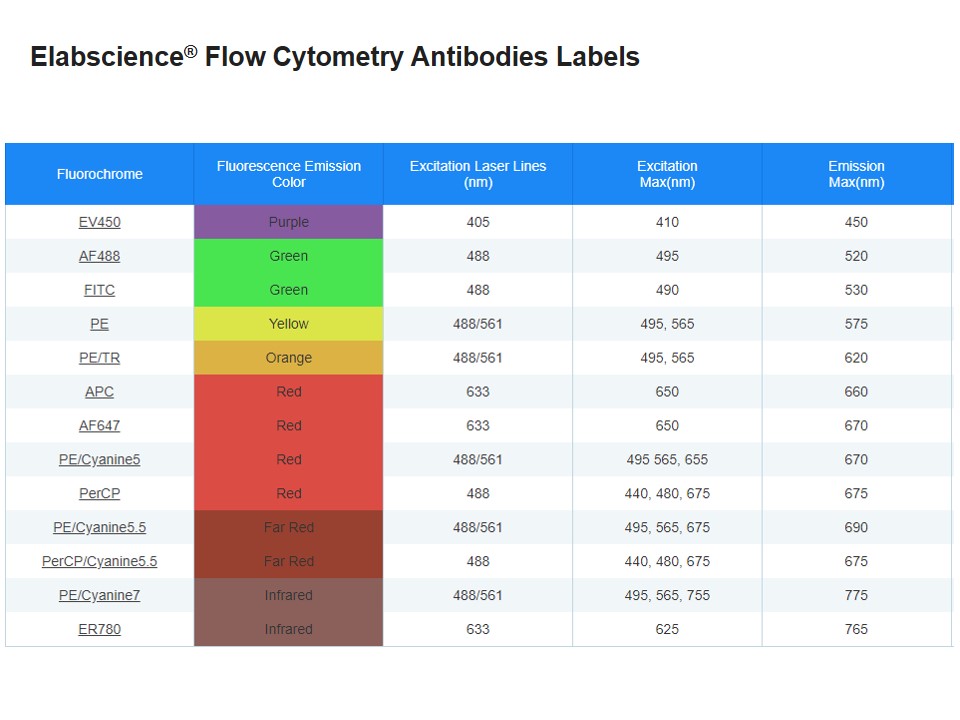Click the APC fluorochrome link
This screenshot has height=720, width=960.
(x=99, y=392)
